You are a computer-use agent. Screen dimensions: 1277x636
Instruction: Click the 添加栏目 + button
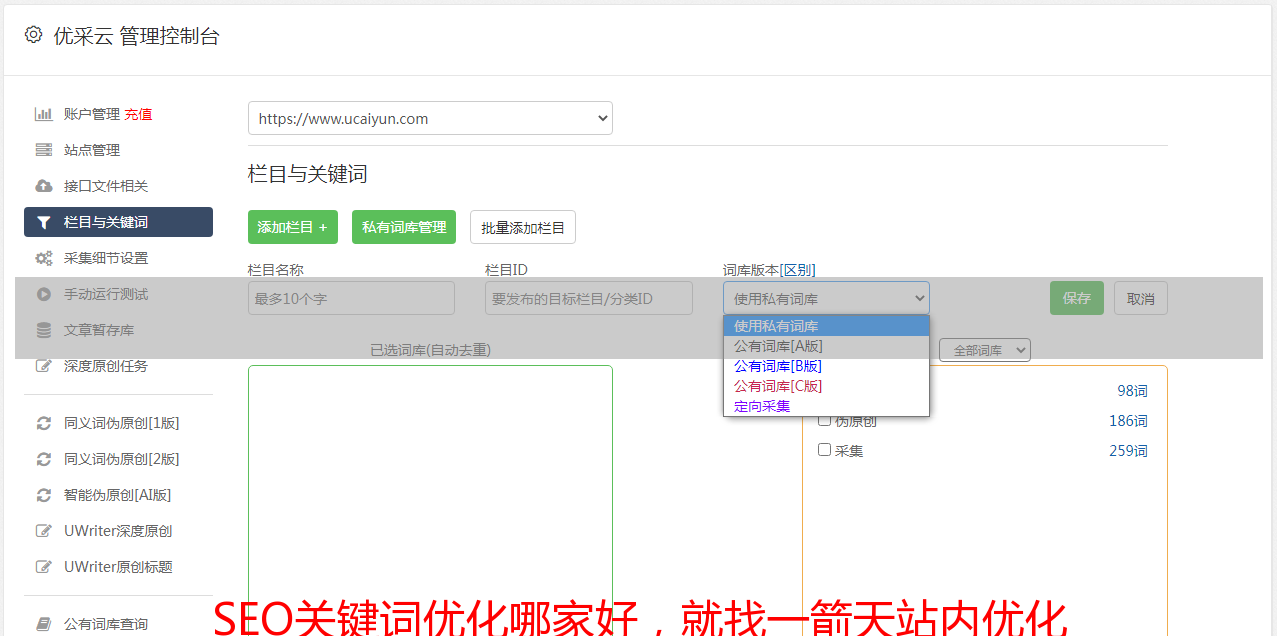[293, 227]
